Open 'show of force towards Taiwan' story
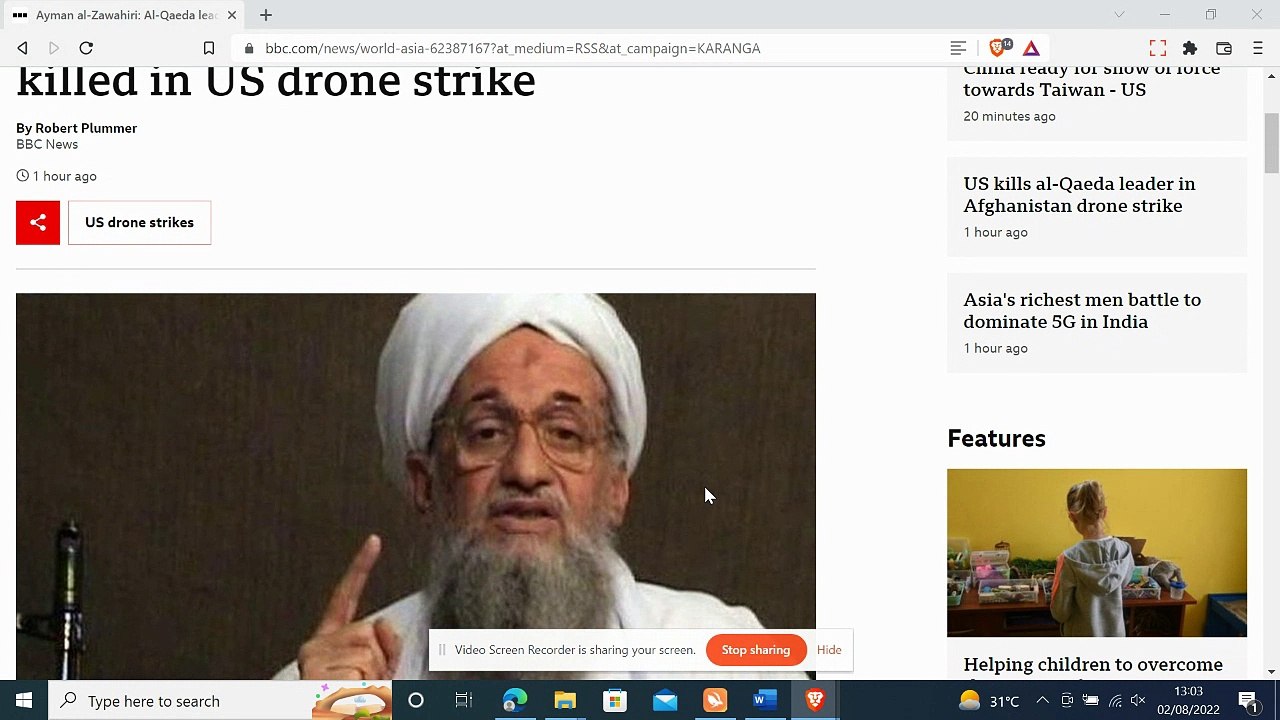 pyautogui.click(x=1091, y=79)
